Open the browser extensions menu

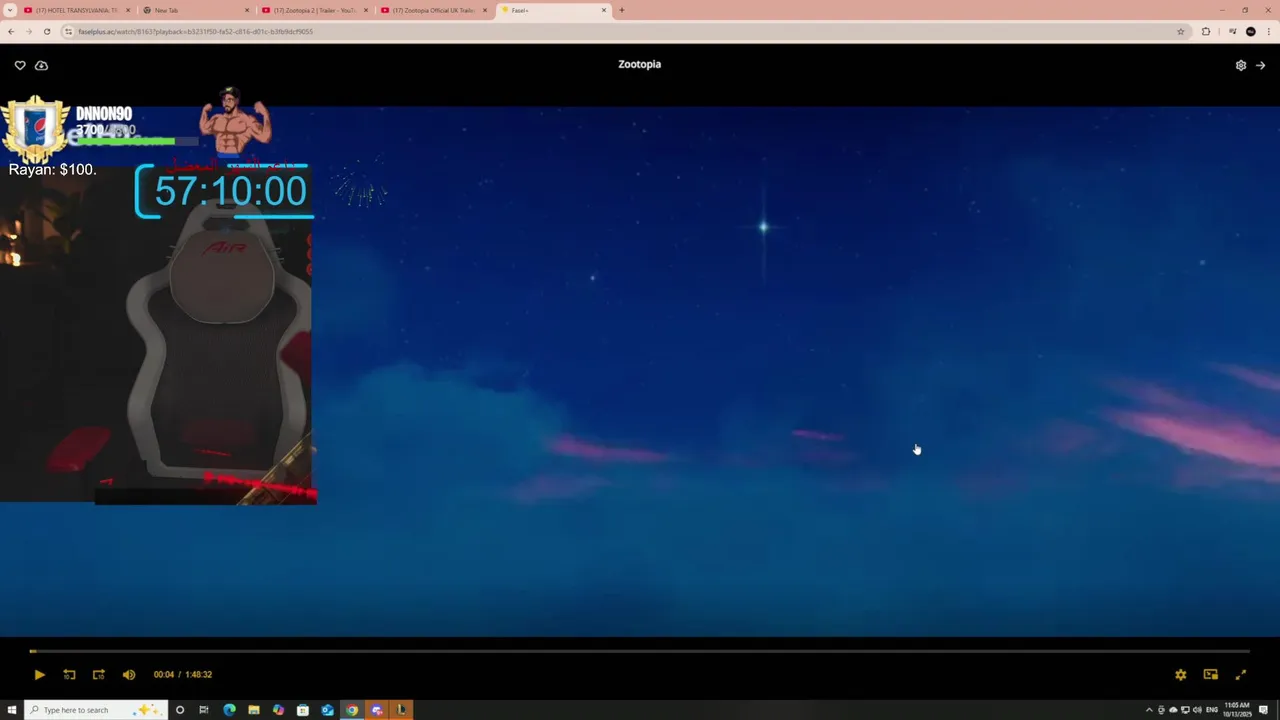(1206, 31)
